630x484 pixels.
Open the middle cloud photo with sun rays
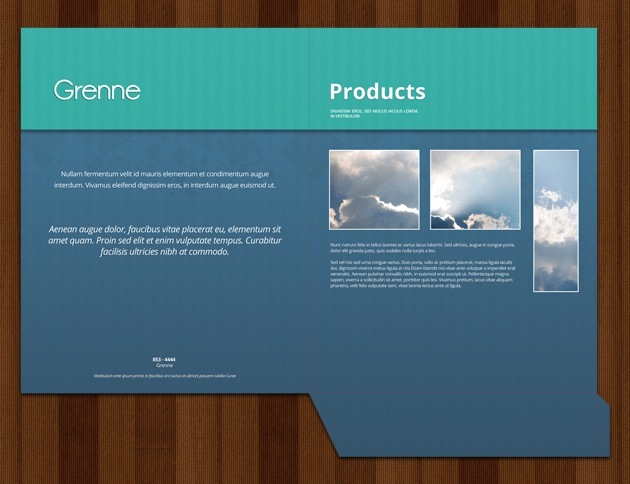click(475, 190)
